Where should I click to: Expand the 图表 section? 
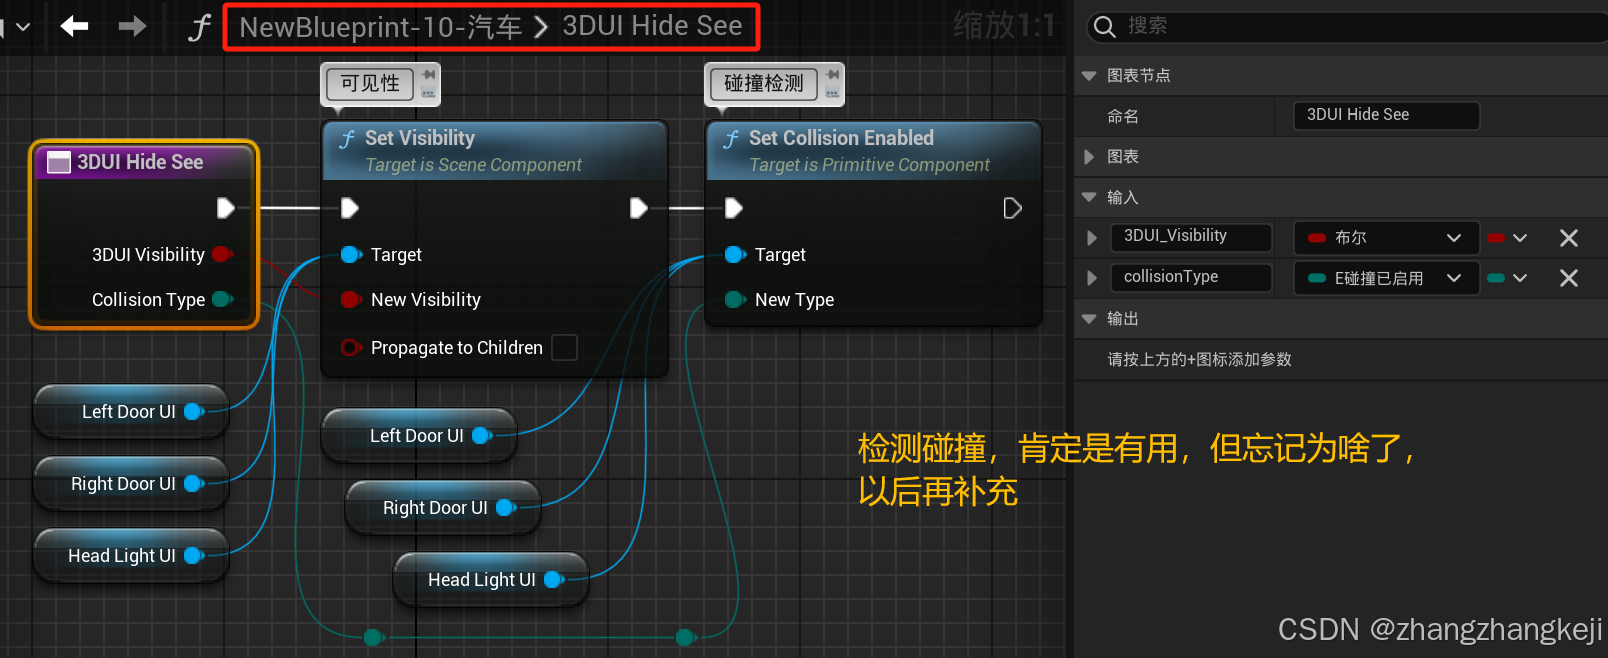(x=1089, y=157)
